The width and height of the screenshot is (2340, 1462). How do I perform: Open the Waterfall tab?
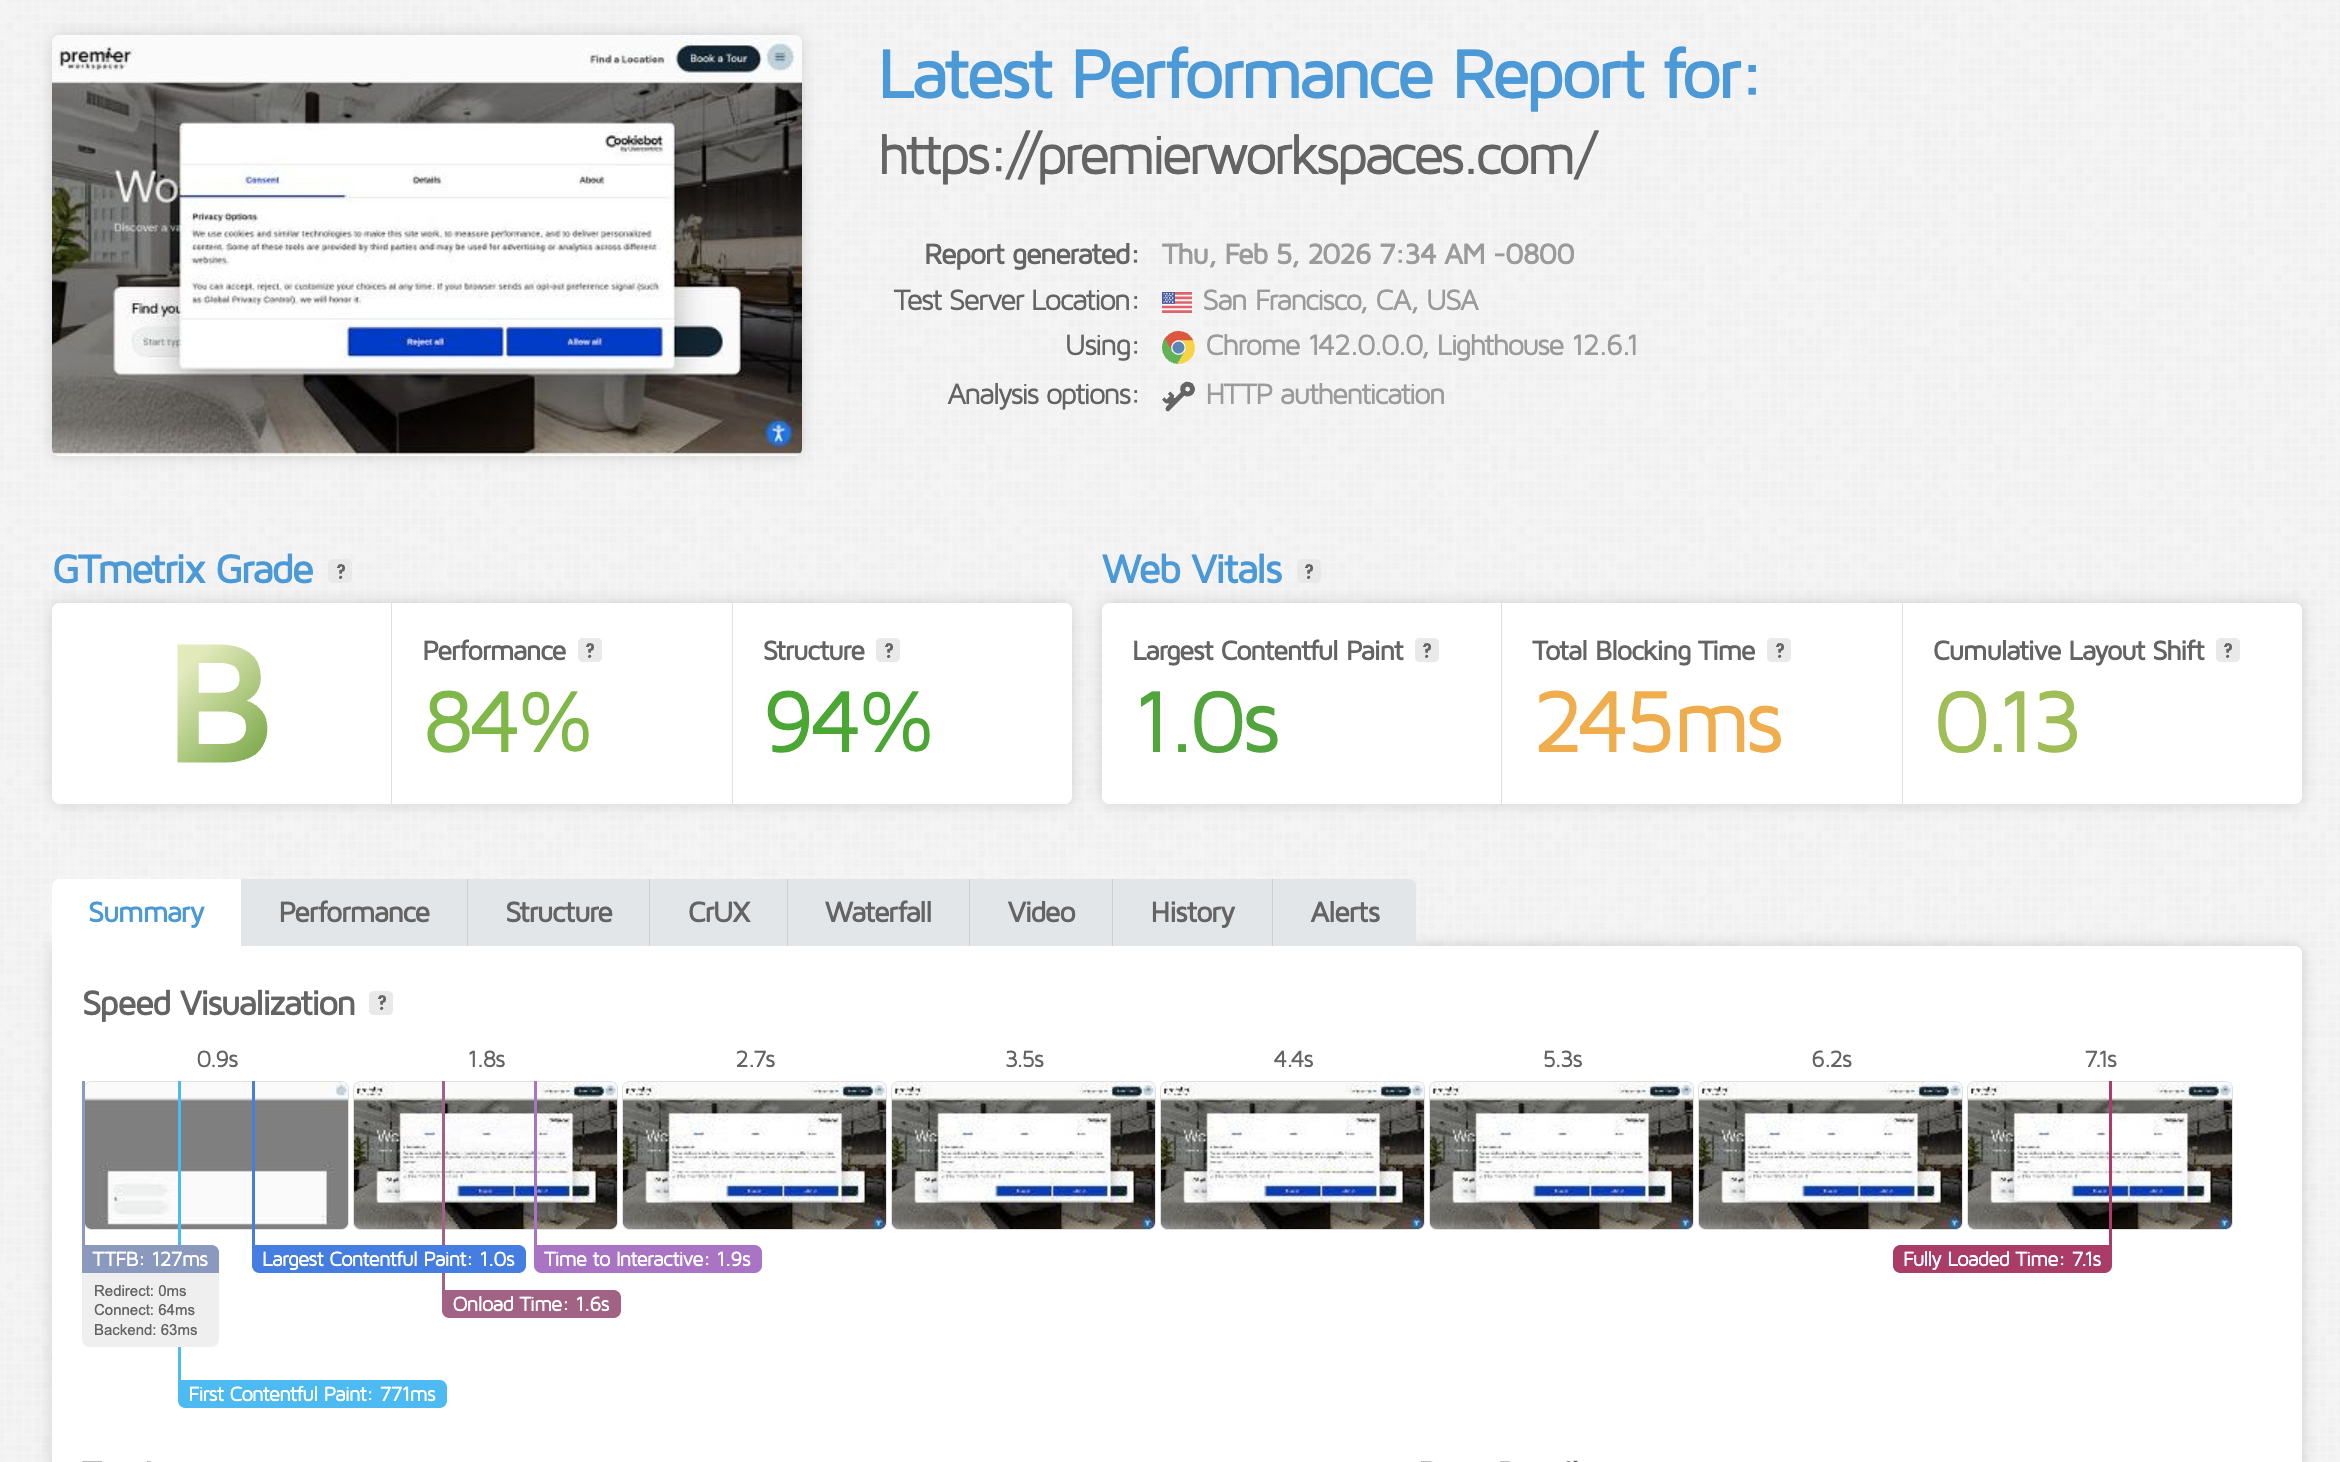[x=878, y=912]
